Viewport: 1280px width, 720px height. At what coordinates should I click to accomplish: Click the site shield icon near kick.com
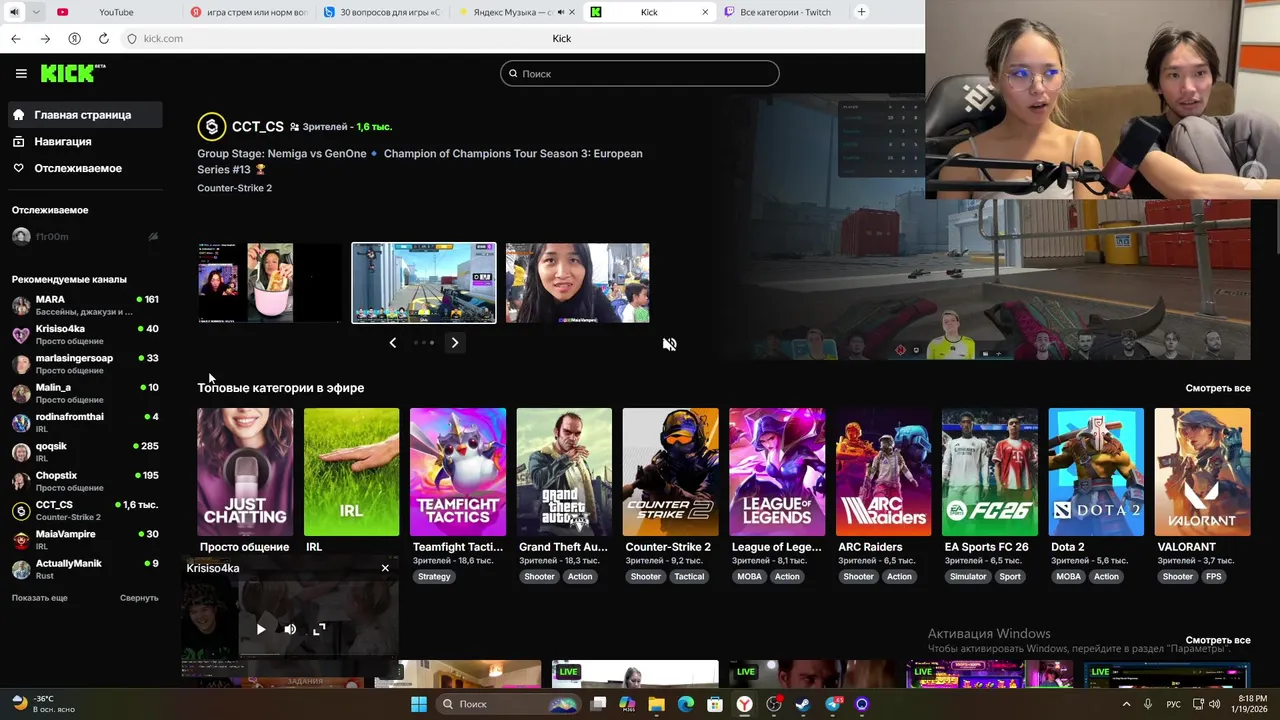click(131, 38)
